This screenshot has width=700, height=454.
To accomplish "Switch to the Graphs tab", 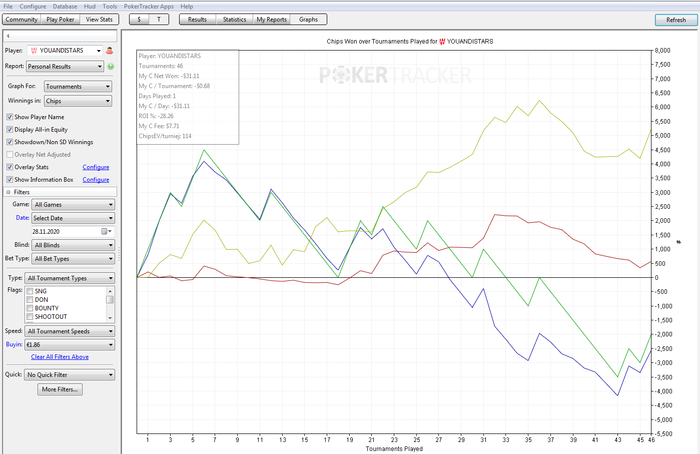I will [x=308, y=20].
